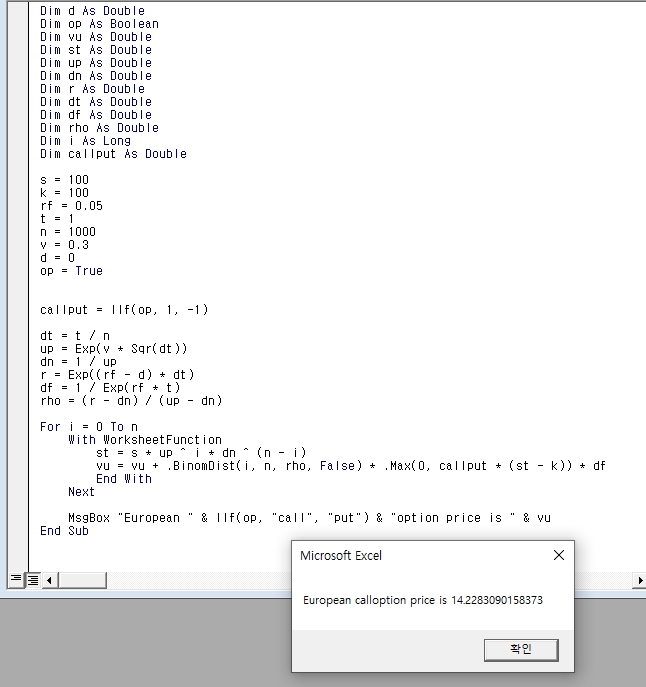Click the horizontal scrollbar left arrow

[48, 580]
